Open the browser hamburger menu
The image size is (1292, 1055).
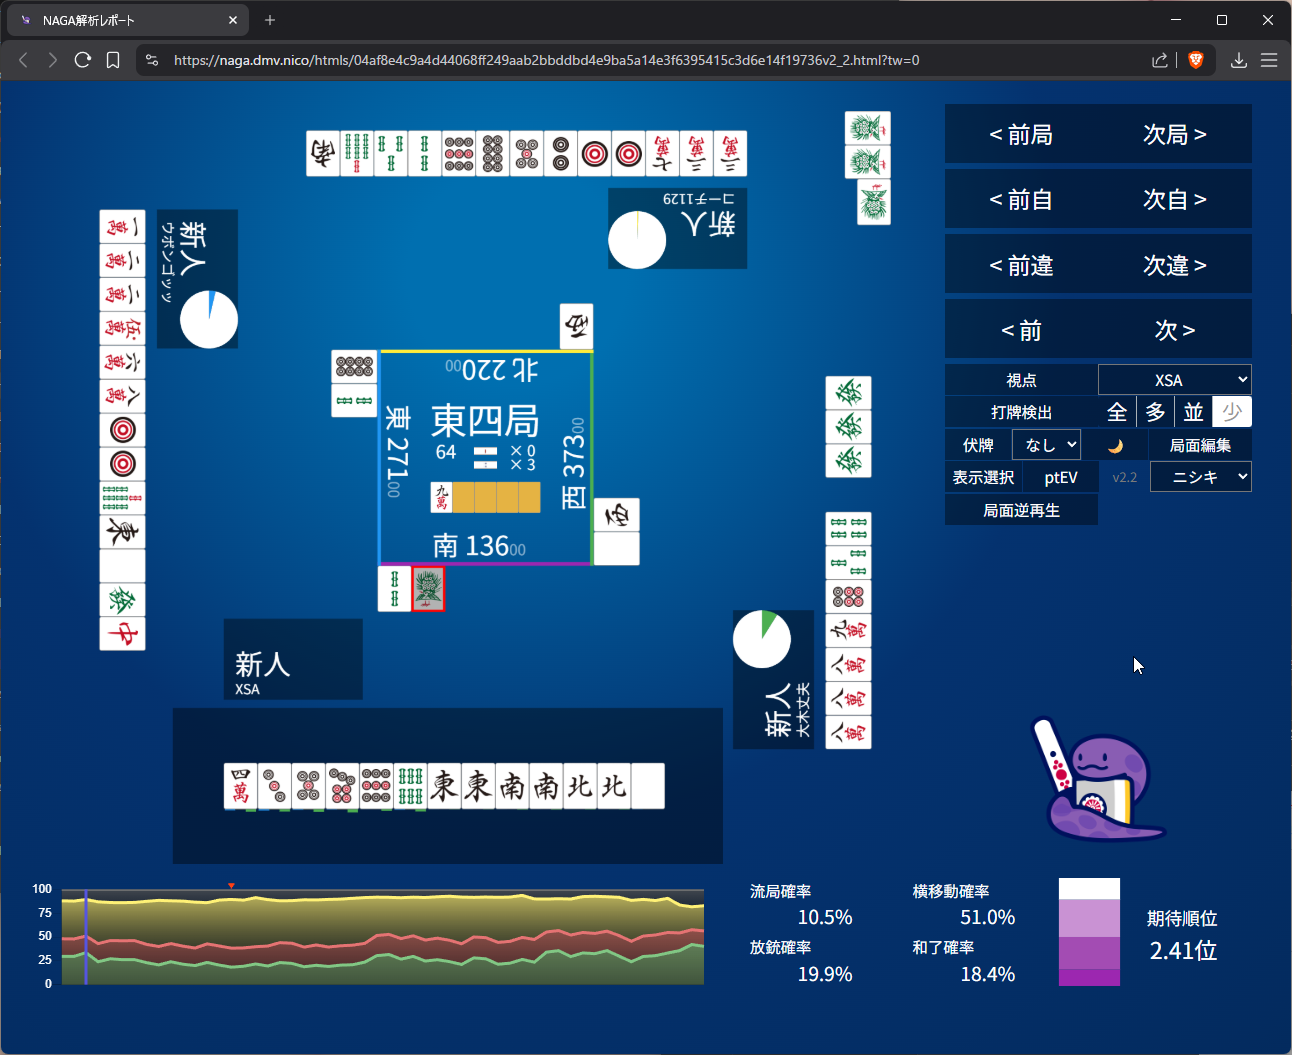click(x=1269, y=60)
